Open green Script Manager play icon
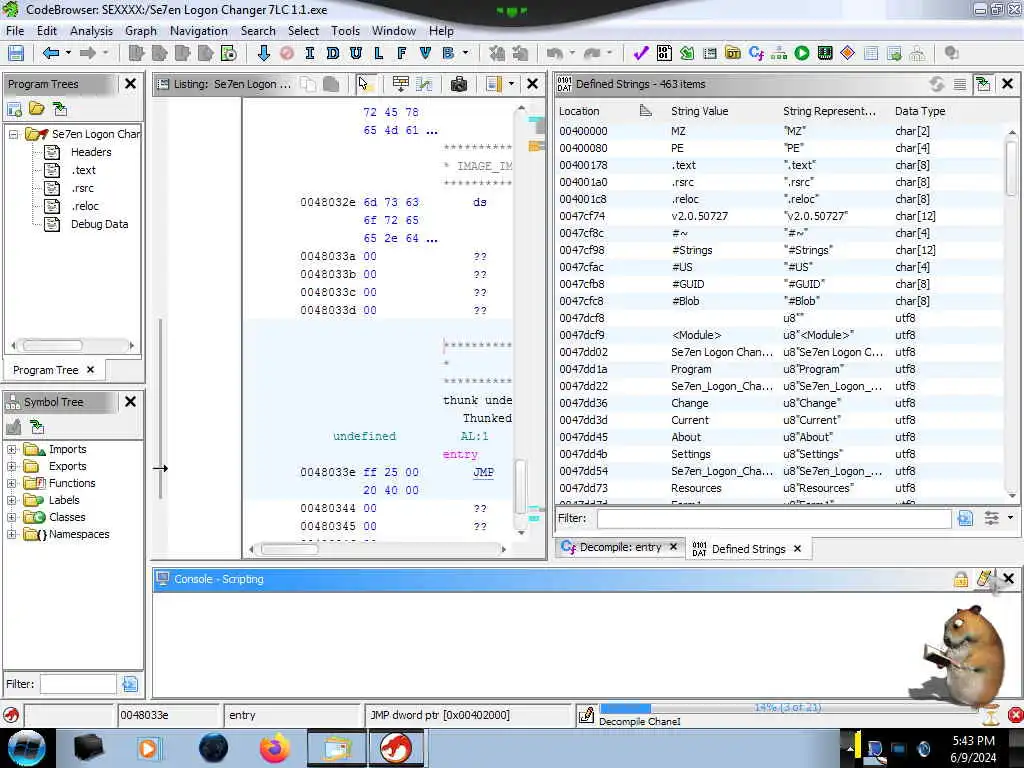 (802, 54)
